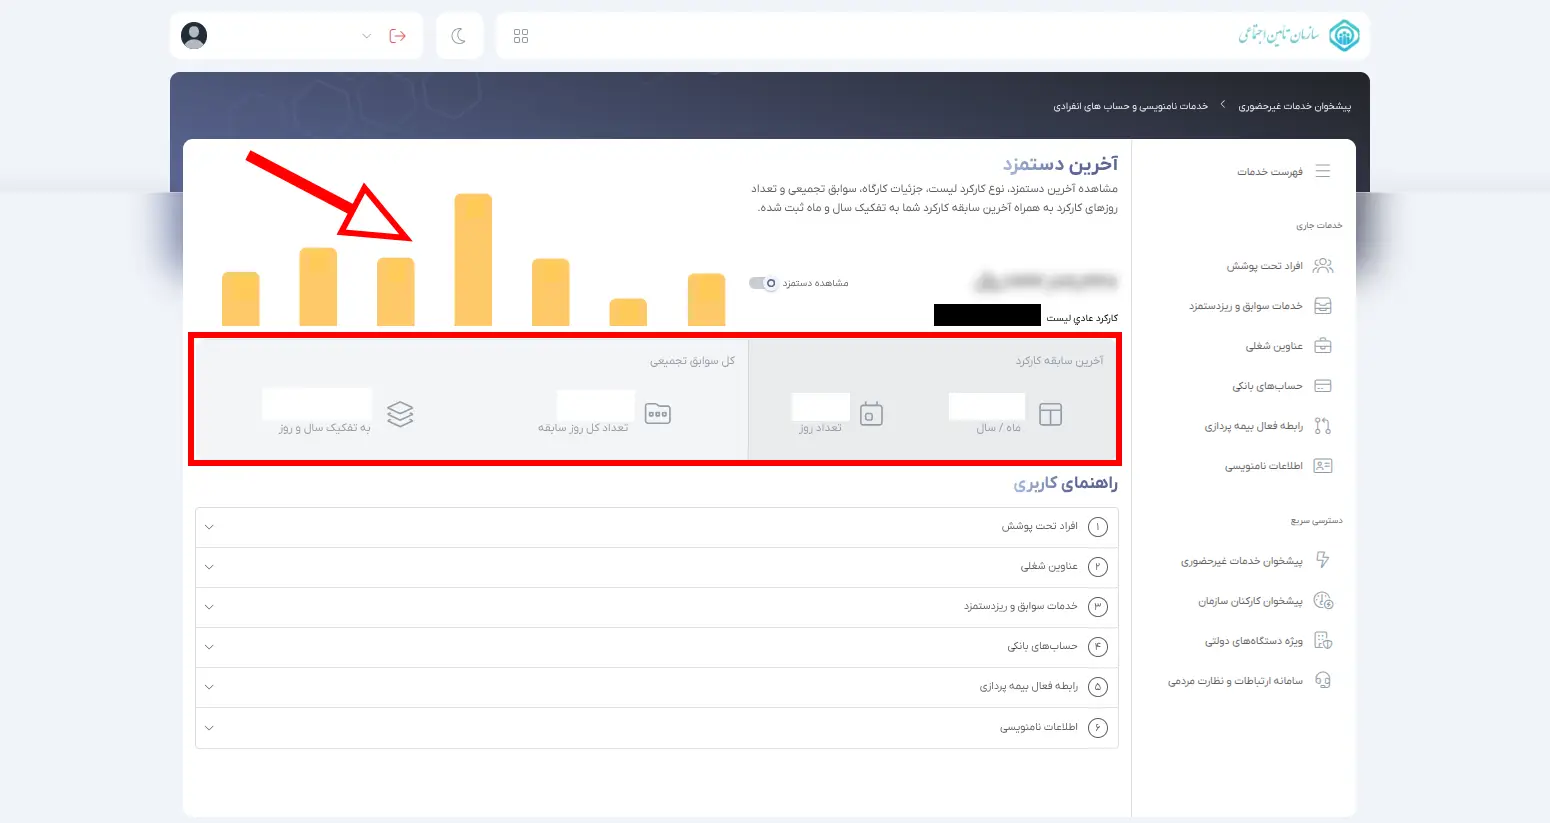Viewport: 1550px width, 823px height.
Task: Expand the اطلاعات نامنویسی guide row
Action: click(x=657, y=727)
